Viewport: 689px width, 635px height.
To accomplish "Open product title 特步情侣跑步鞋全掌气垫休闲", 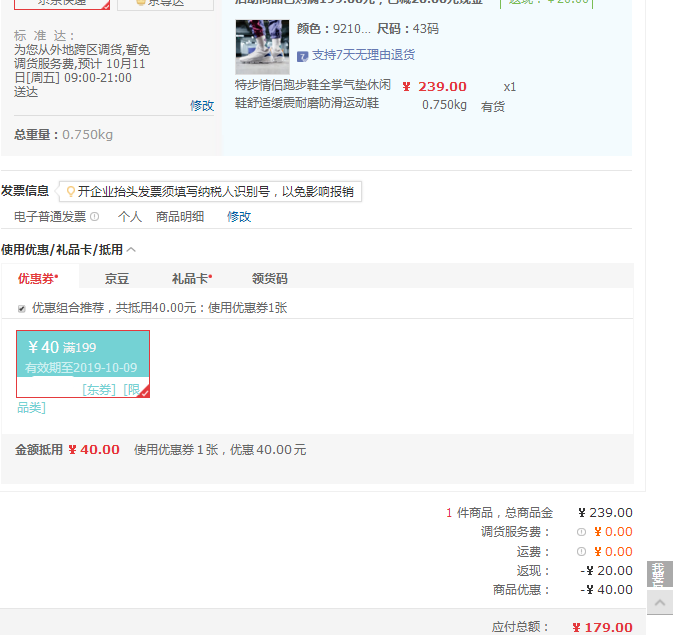I will click(x=312, y=85).
